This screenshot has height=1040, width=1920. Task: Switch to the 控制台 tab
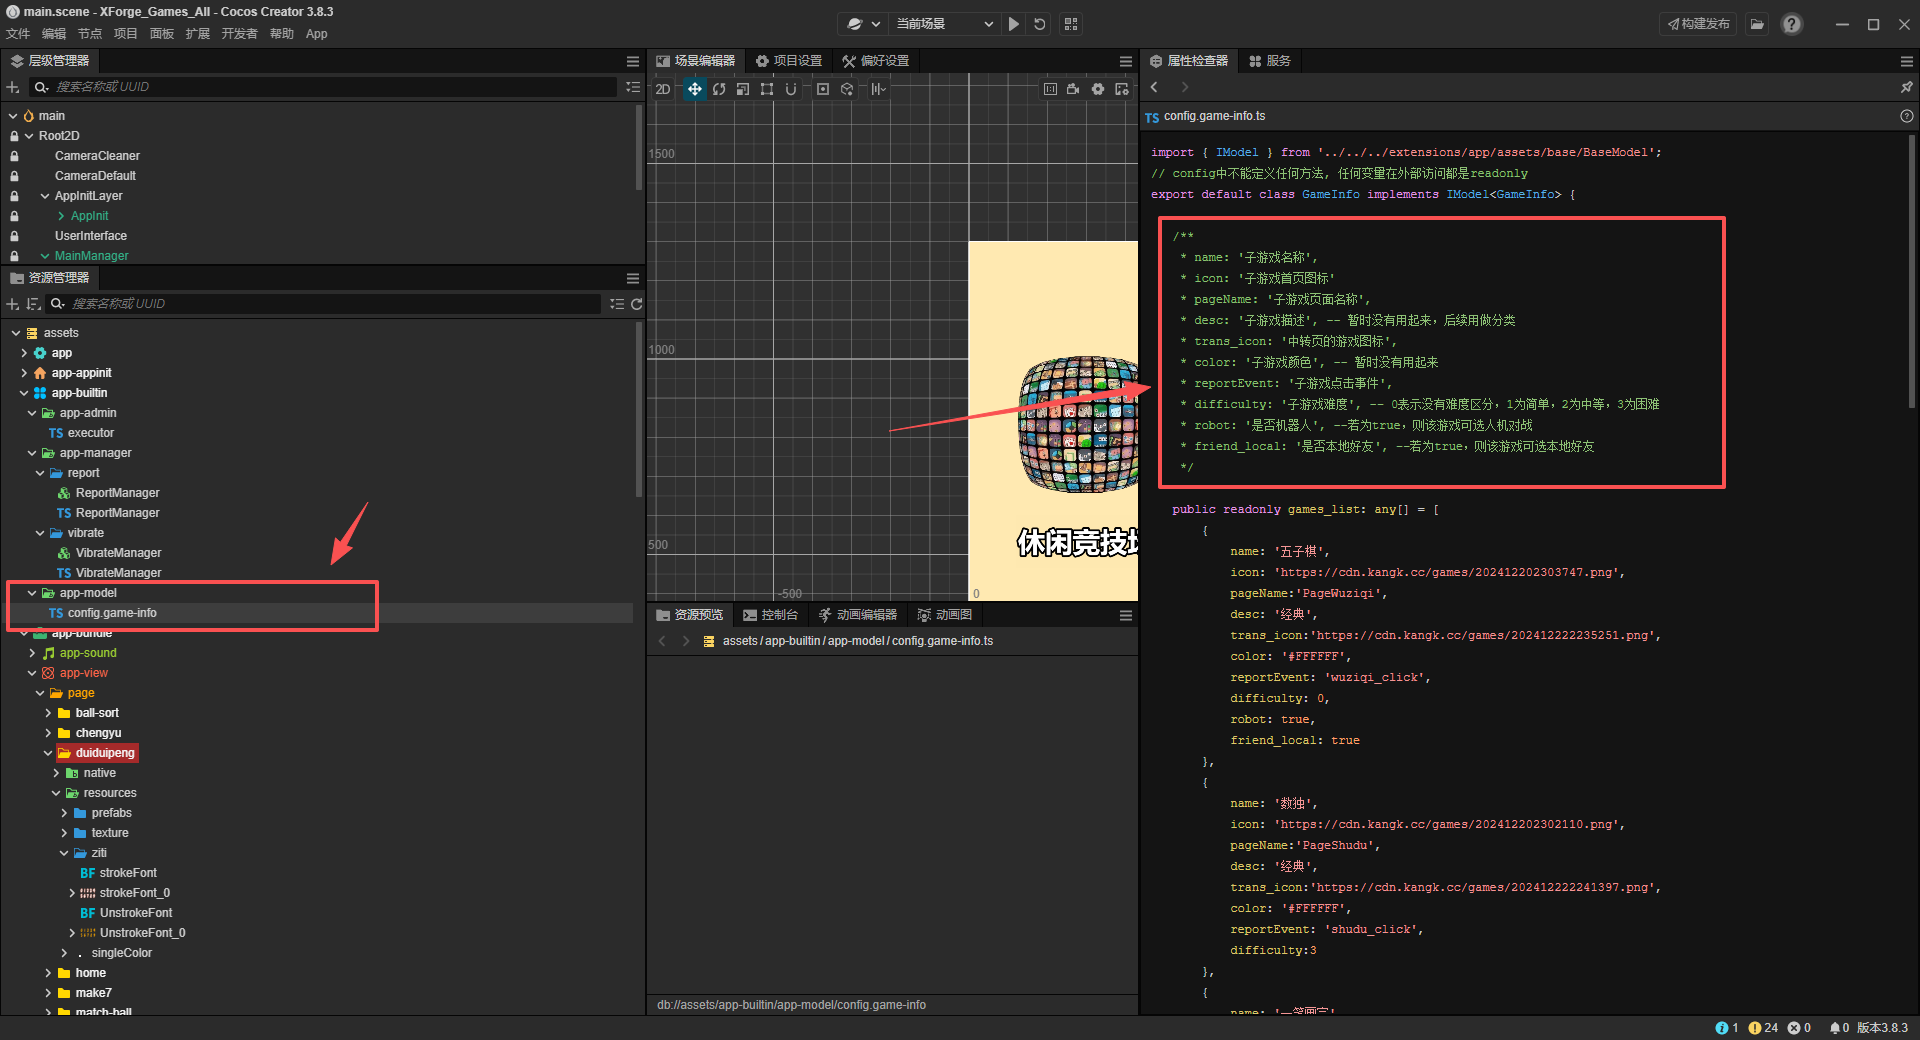pyautogui.click(x=770, y=615)
